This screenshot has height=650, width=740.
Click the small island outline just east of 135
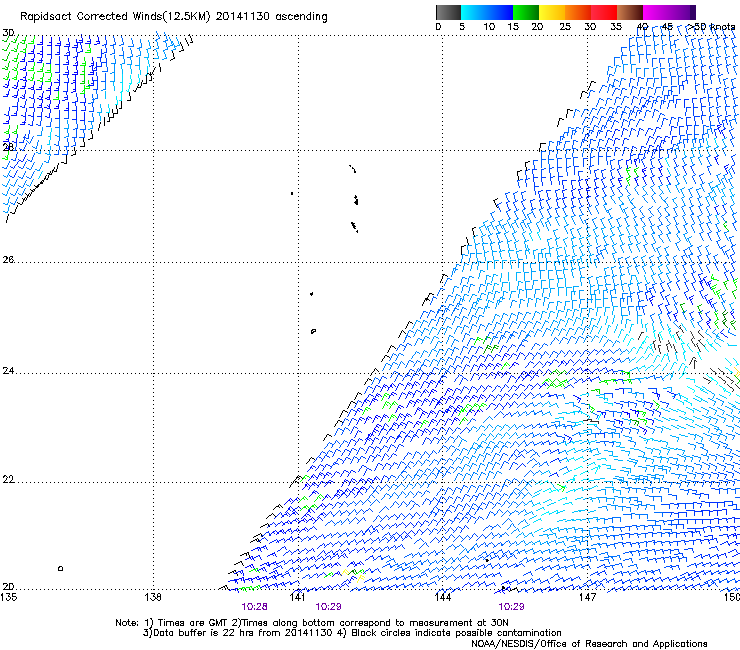[x=60, y=568]
